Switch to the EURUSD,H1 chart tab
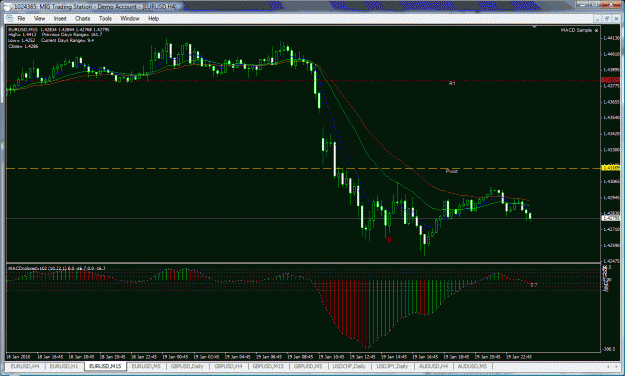625x376 pixels. coord(64,366)
